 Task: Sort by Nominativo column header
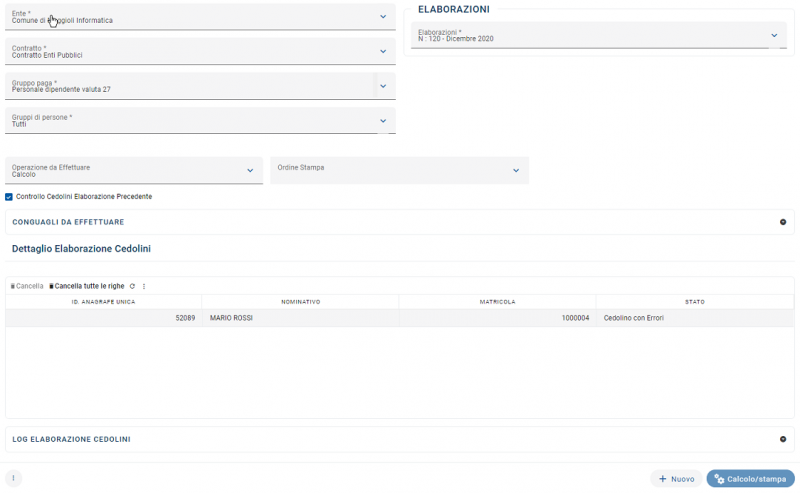tap(301, 302)
